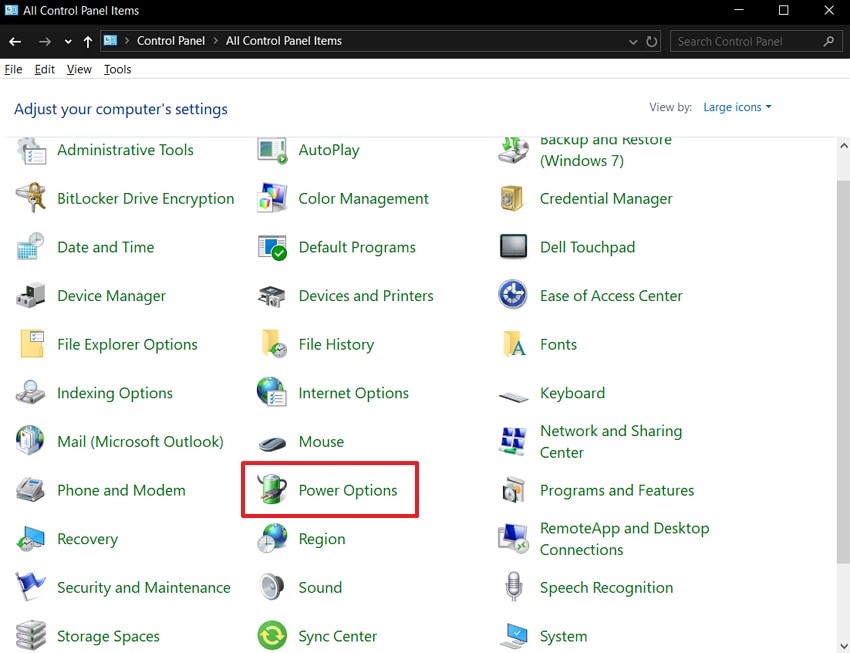Screen dimensions: 850x653
Task: Click the scrollbar down arrow
Action: click(843, 645)
